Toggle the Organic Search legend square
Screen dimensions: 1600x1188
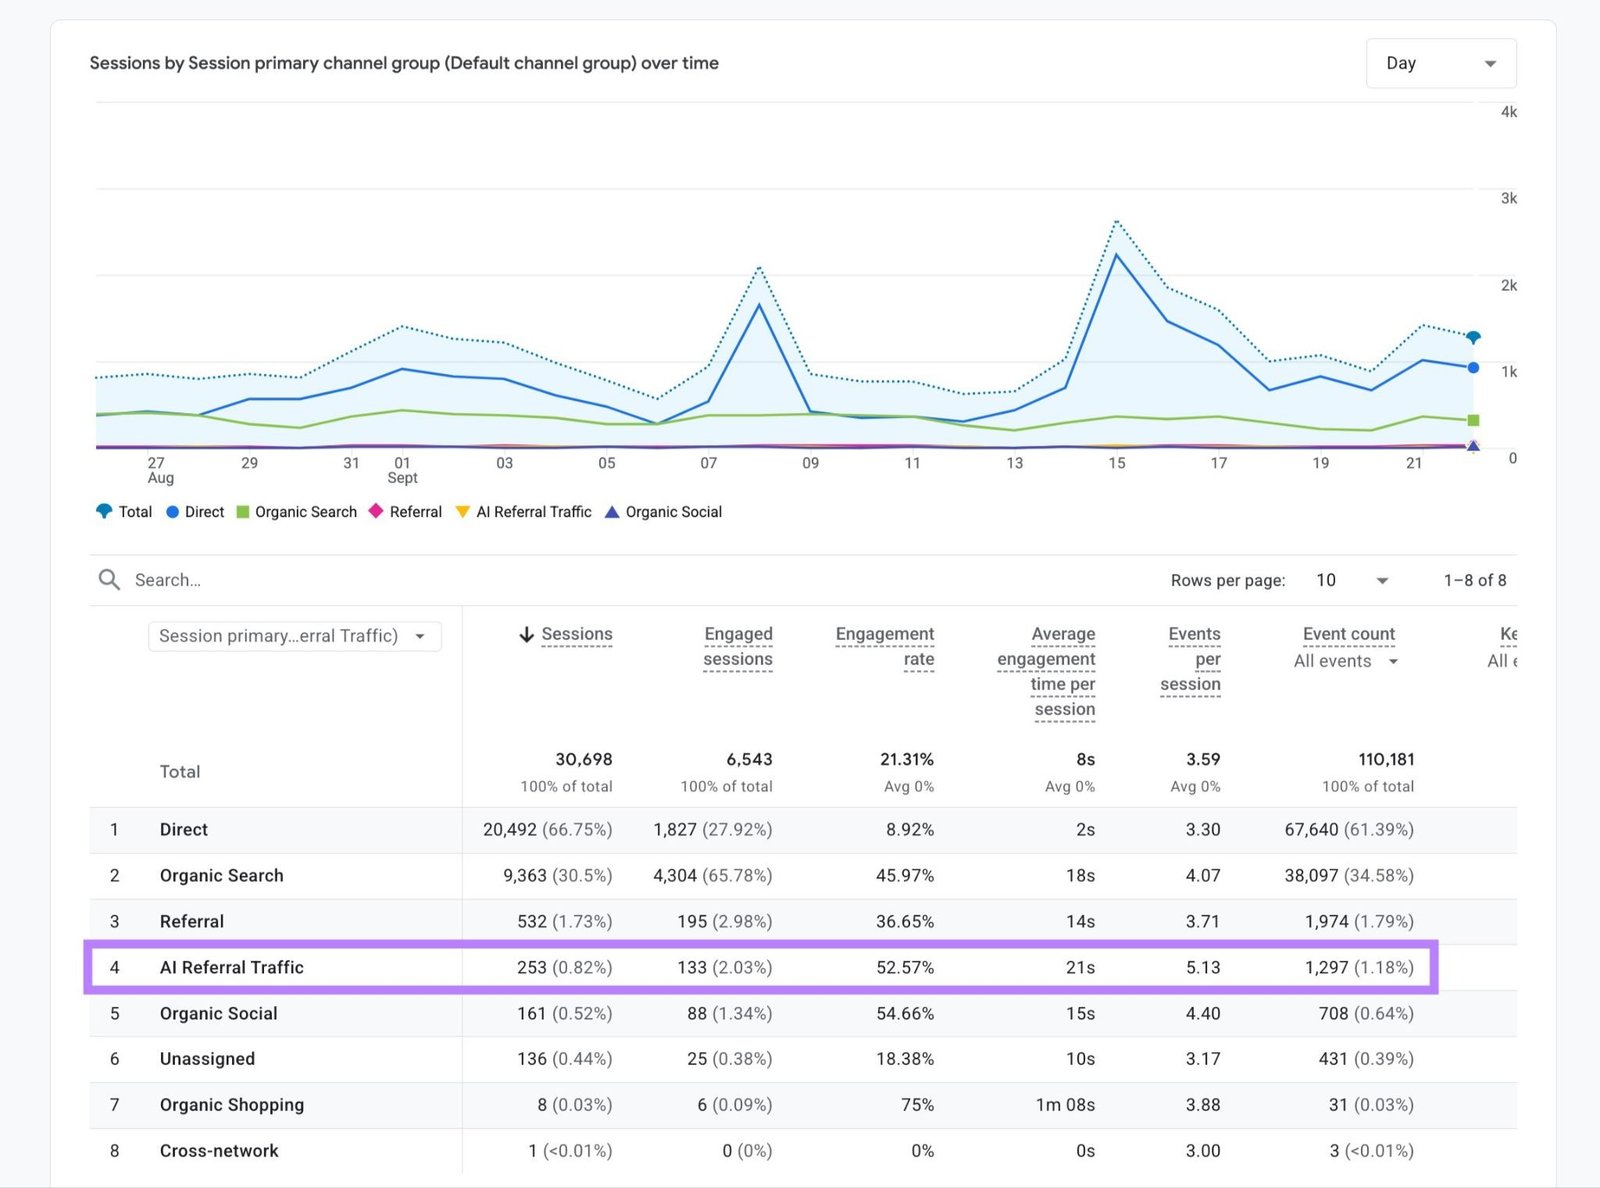242,512
